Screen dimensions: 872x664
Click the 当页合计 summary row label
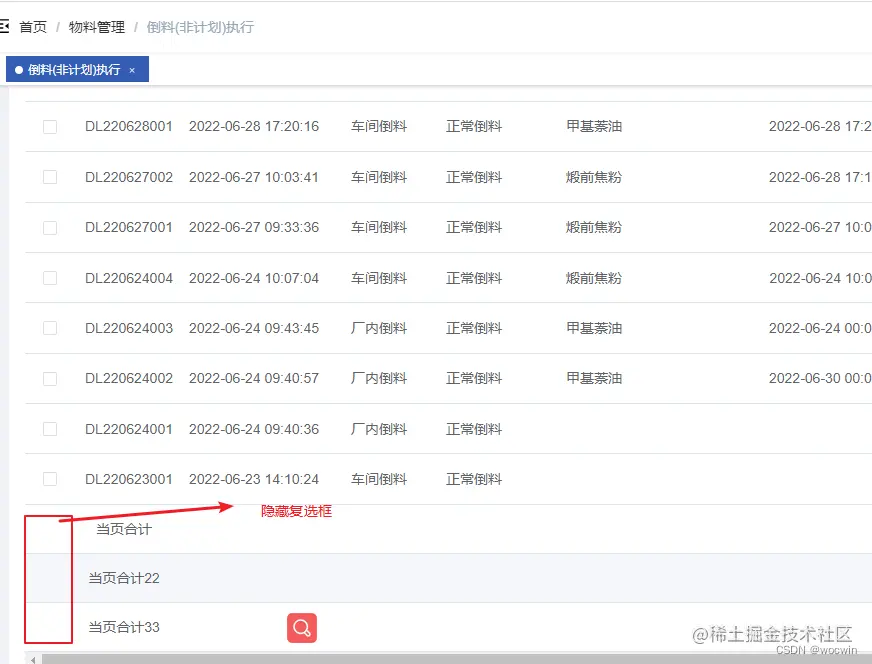click(124, 529)
